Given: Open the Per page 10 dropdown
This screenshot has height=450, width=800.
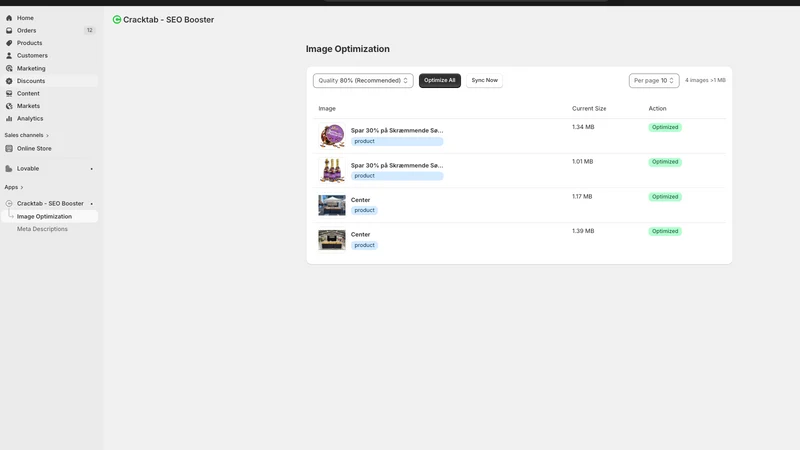Looking at the screenshot, I should (654, 81).
